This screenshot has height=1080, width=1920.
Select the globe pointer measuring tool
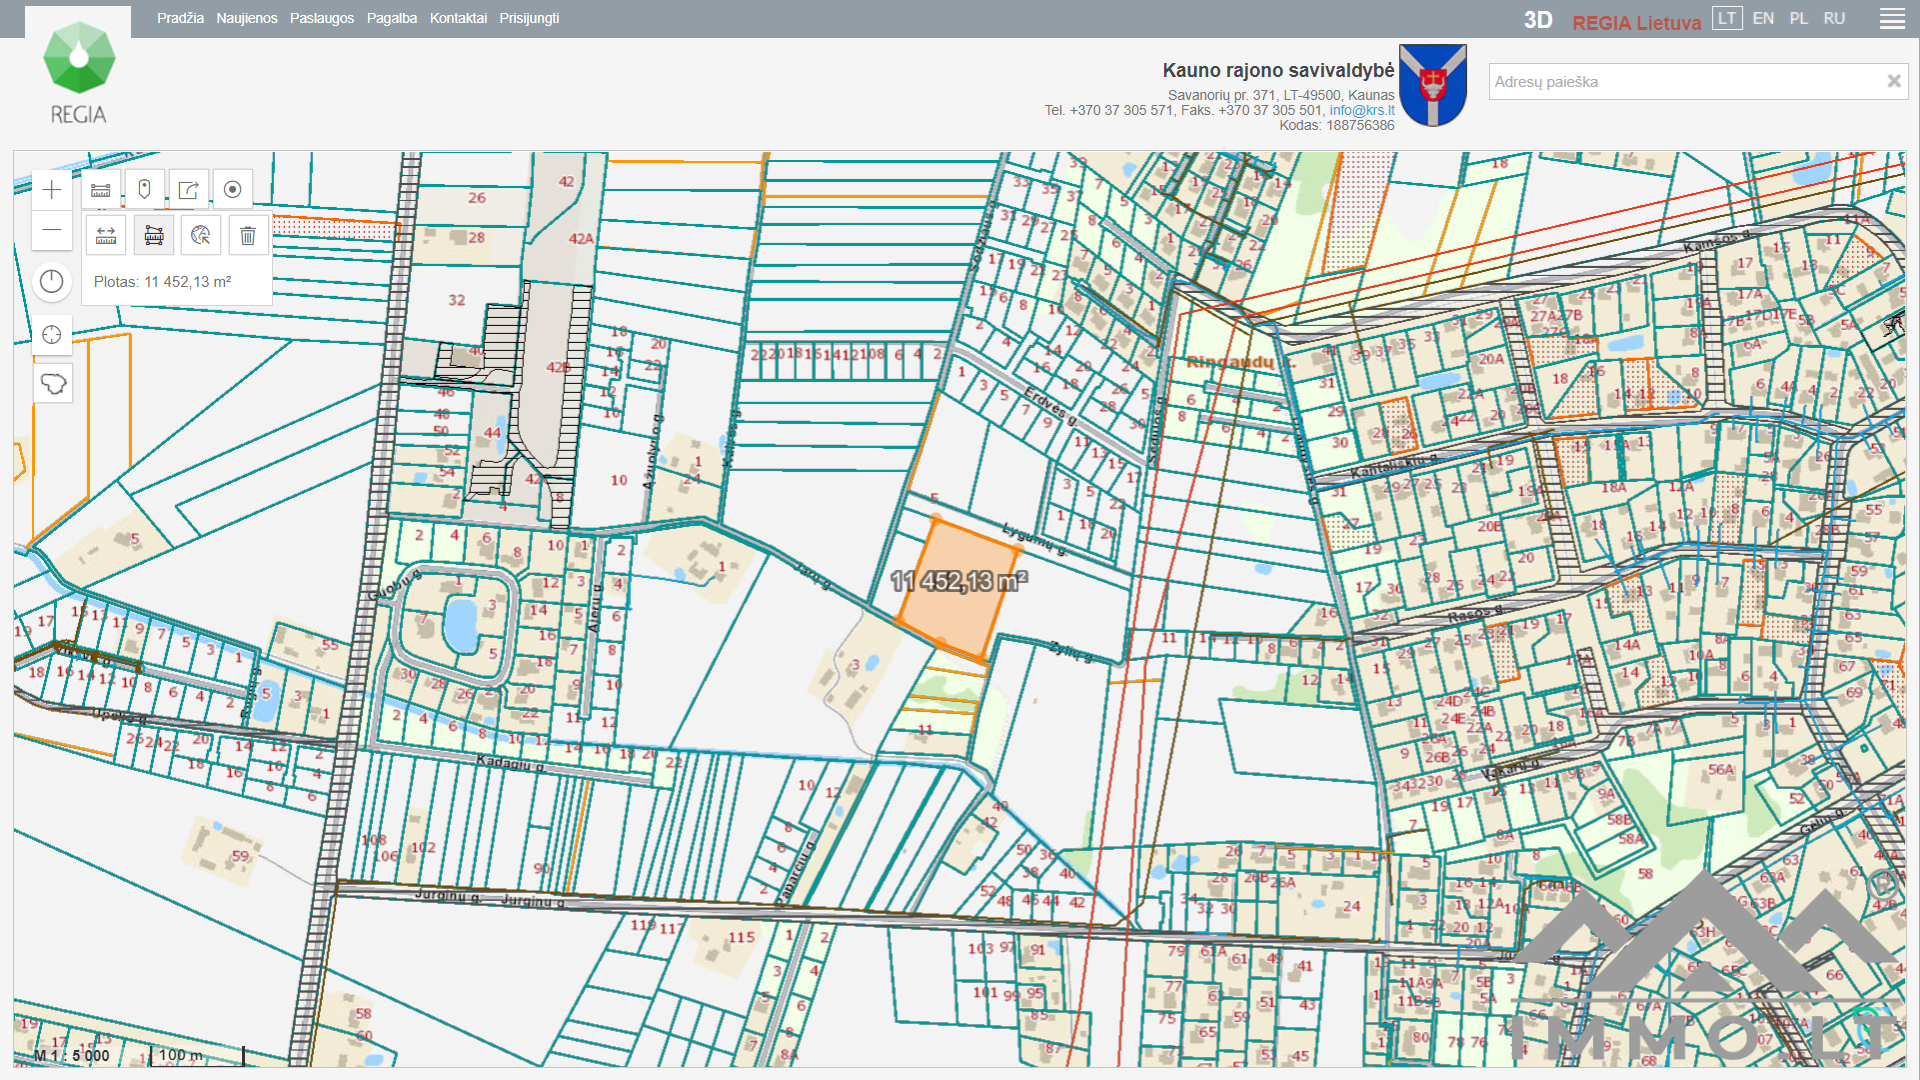tap(201, 235)
